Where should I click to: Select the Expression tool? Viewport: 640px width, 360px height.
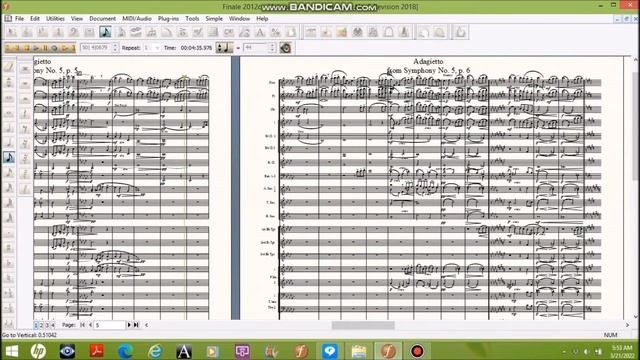click(198, 32)
